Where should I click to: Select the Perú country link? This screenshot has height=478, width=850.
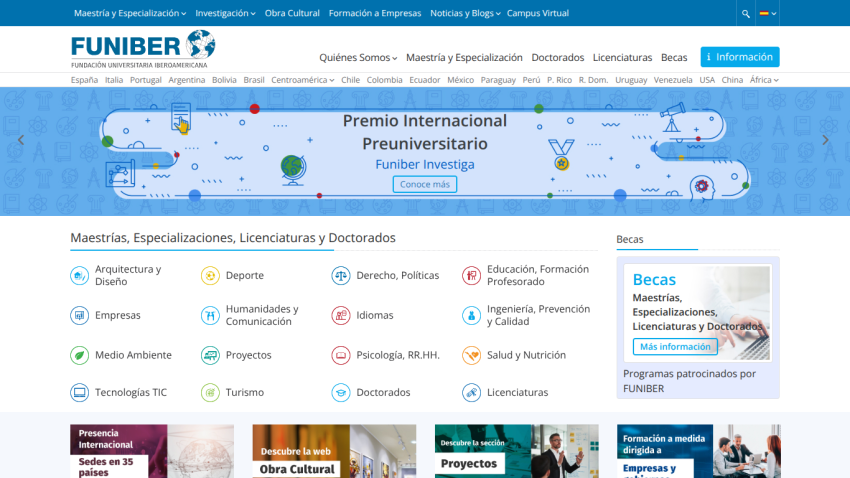[531, 80]
